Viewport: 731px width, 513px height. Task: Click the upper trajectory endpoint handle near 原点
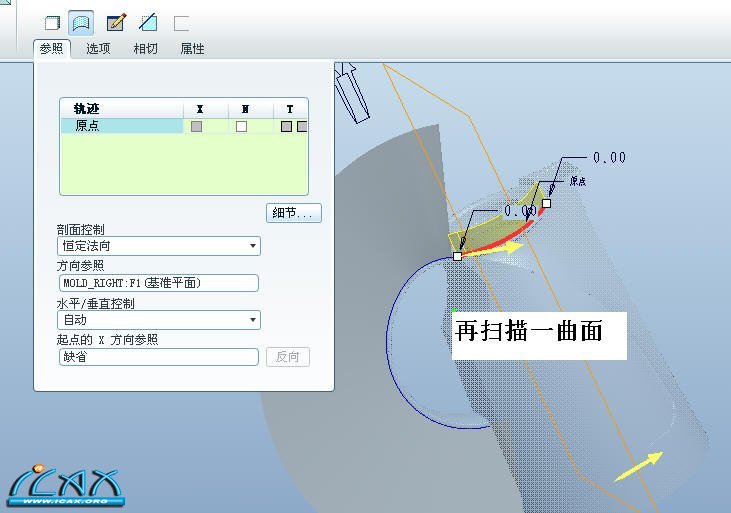click(546, 203)
